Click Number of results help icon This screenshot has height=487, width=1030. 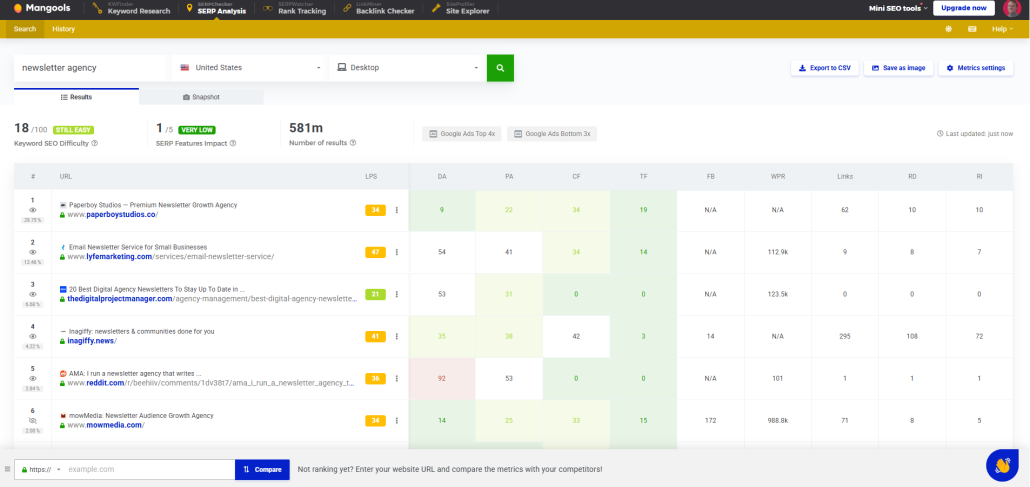(x=353, y=143)
